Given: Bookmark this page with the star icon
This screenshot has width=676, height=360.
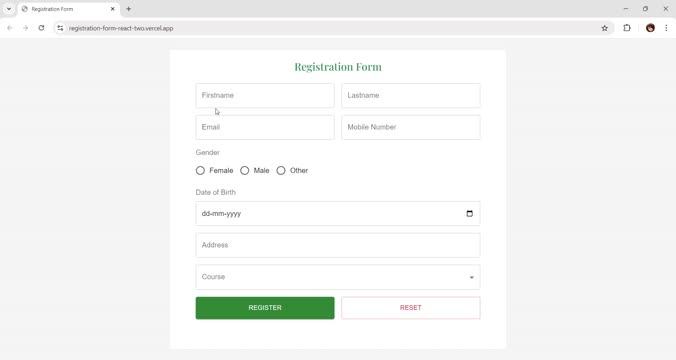Looking at the screenshot, I should tap(604, 28).
